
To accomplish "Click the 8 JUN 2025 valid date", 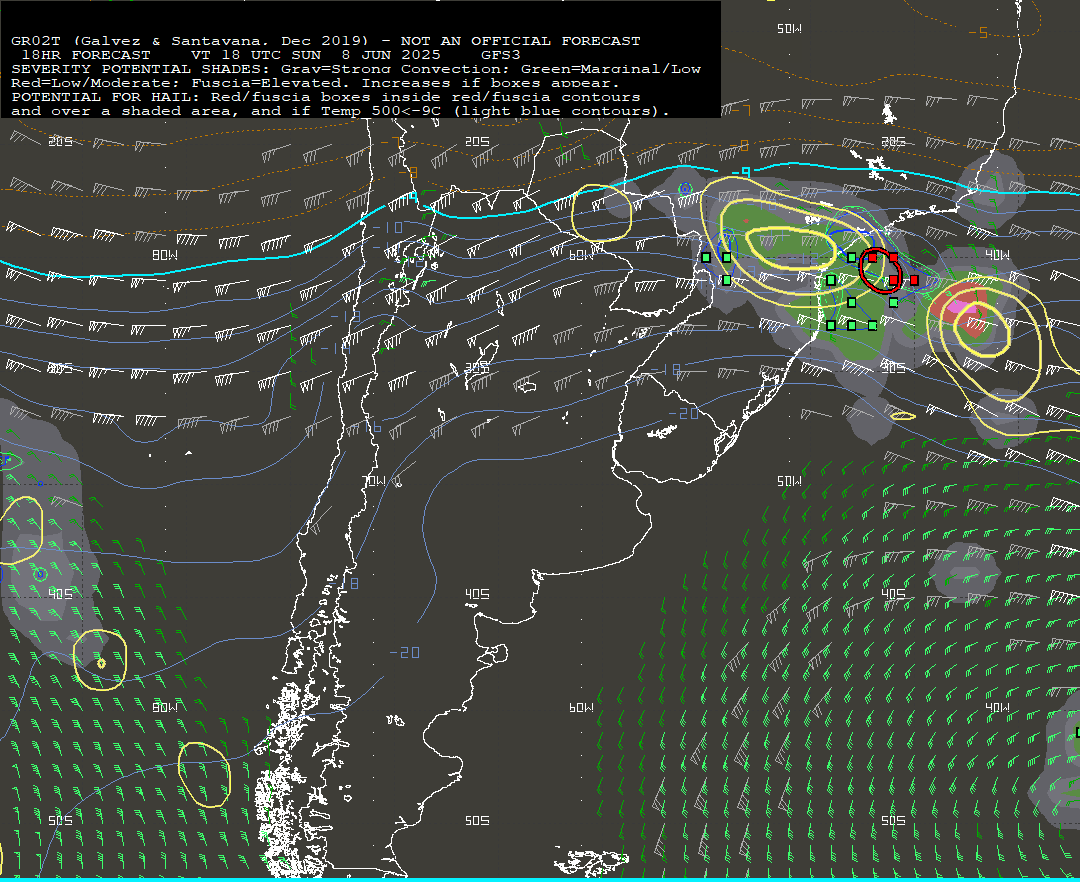I will (x=391, y=55).
